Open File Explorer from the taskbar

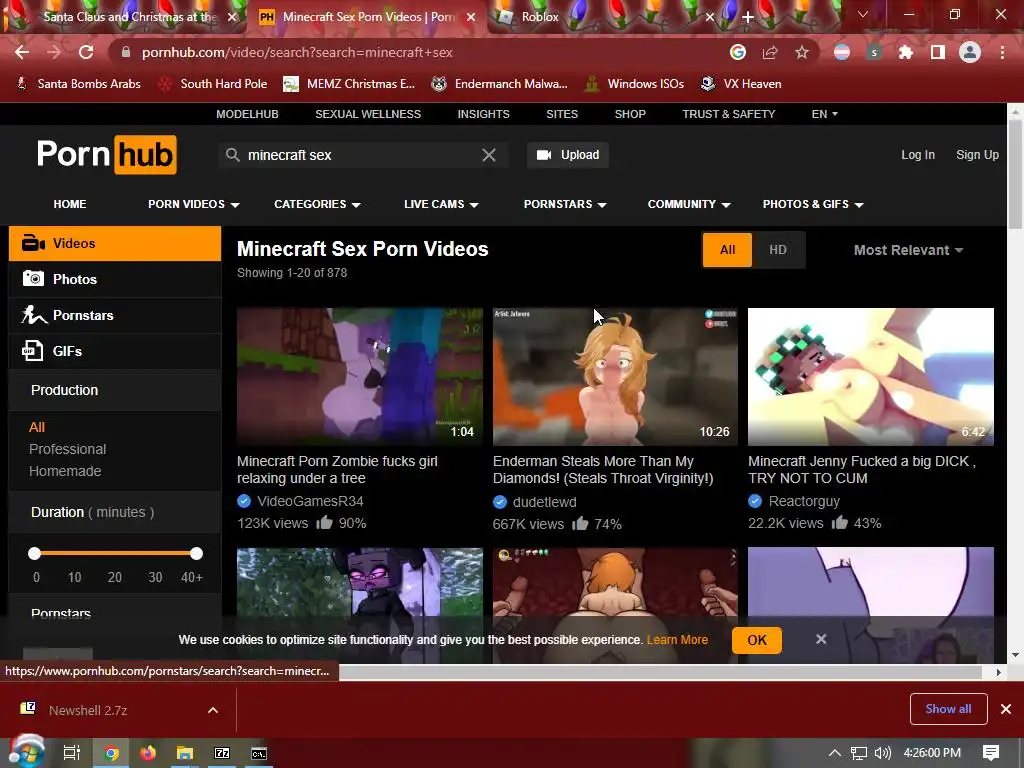pos(185,753)
